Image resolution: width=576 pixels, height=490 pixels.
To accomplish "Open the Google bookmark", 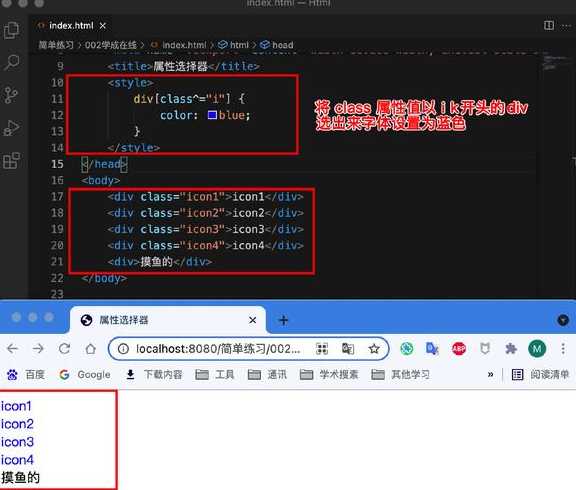I will 85,375.
